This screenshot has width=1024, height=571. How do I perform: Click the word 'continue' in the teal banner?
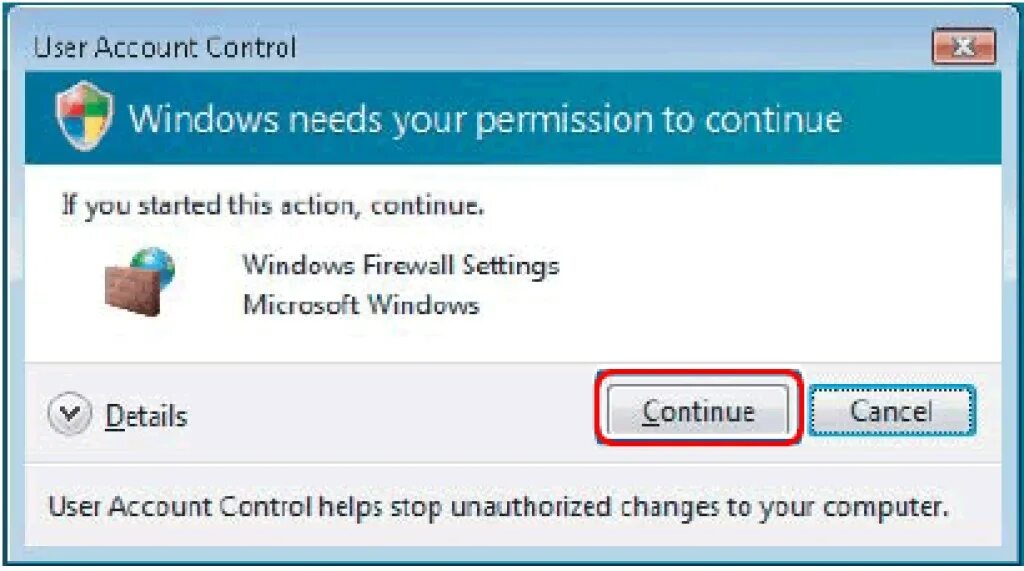773,120
